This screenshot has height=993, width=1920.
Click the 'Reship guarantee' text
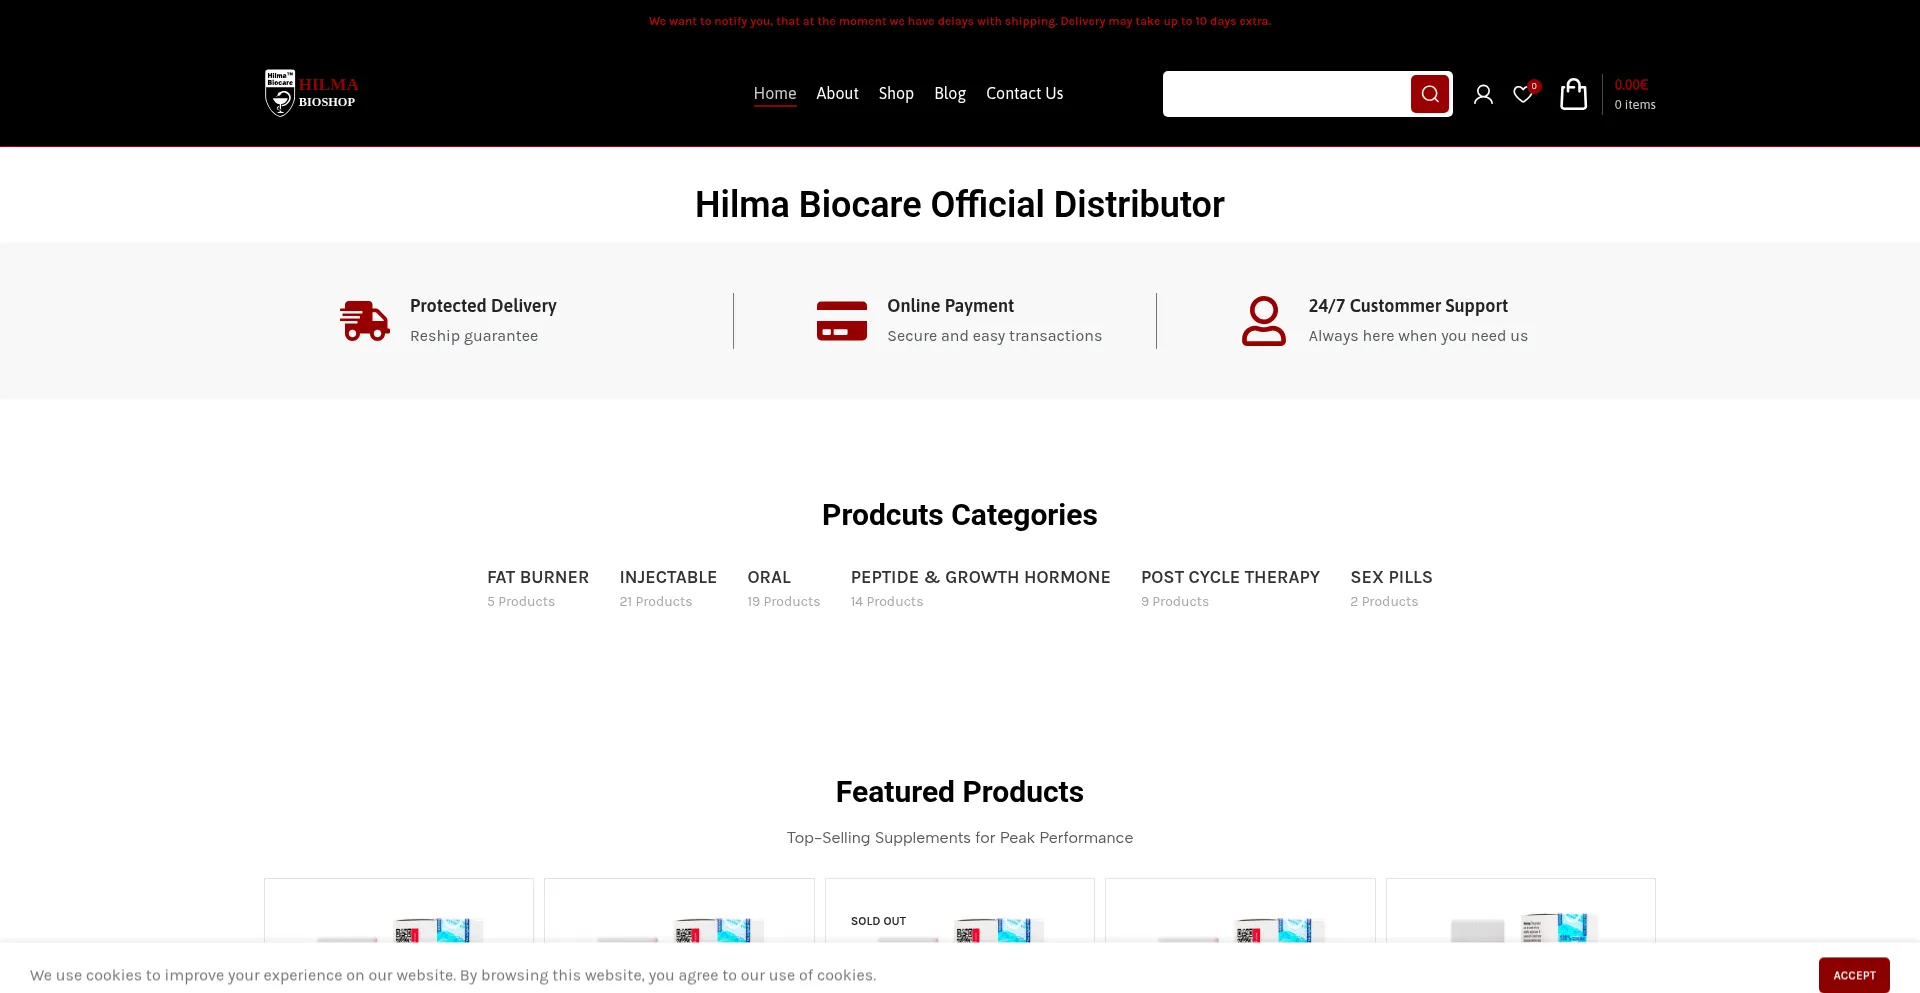click(x=474, y=336)
